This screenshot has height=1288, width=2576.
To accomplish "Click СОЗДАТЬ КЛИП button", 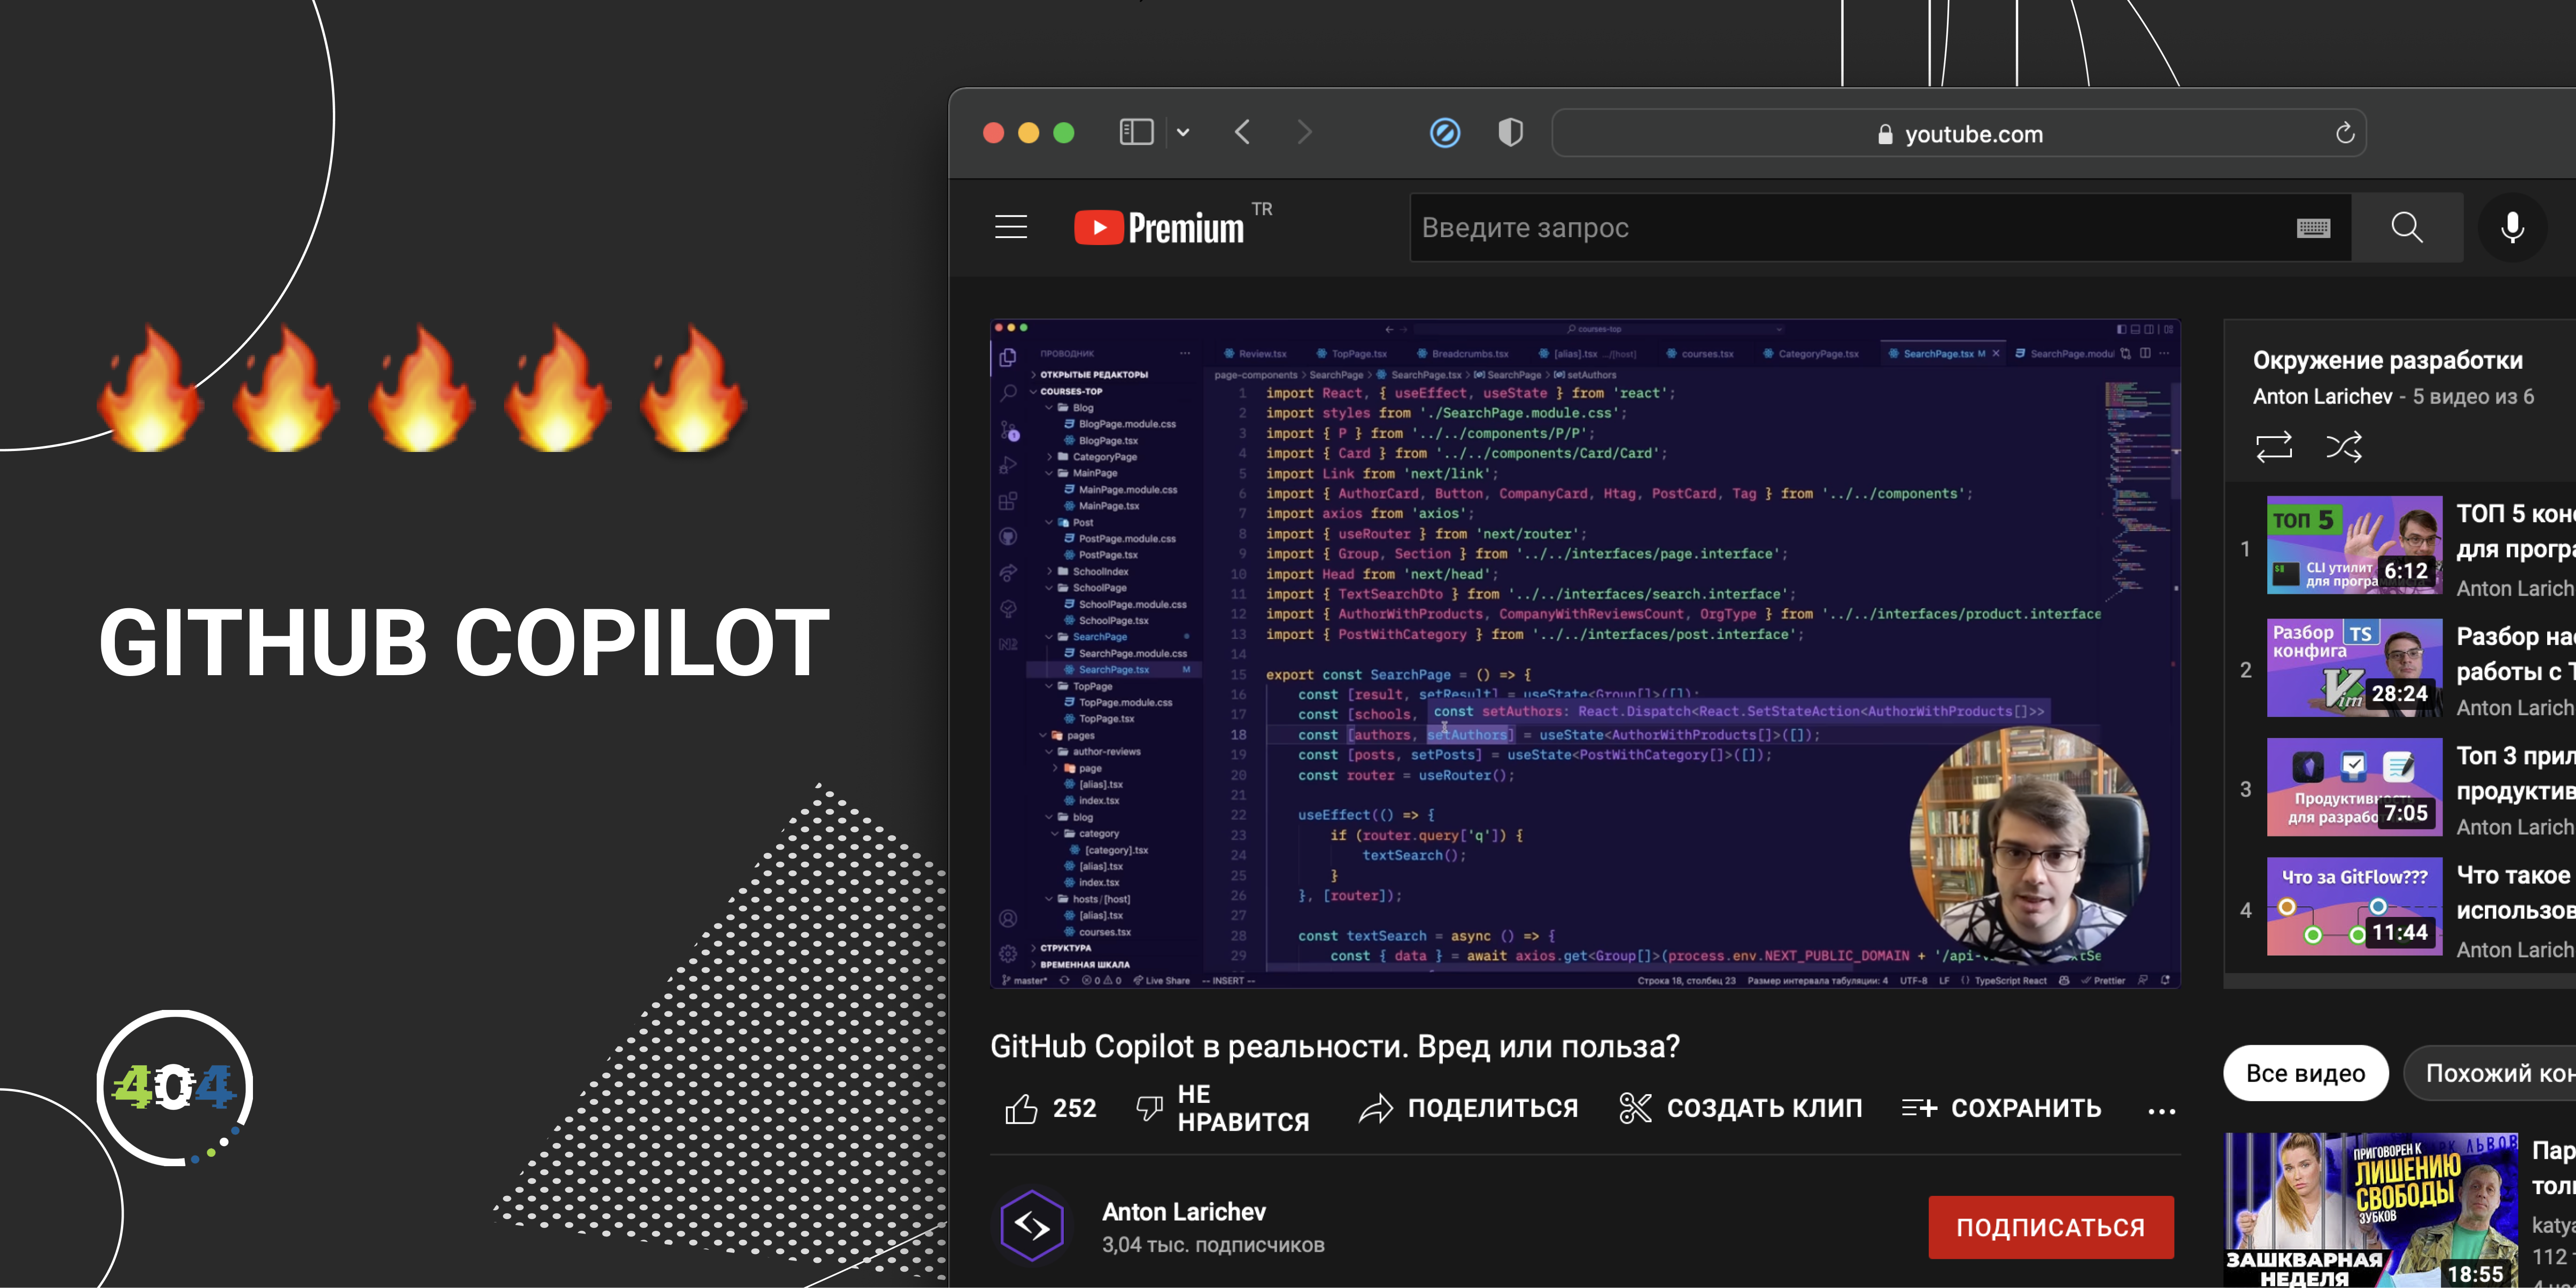I will pyautogui.click(x=1740, y=1108).
